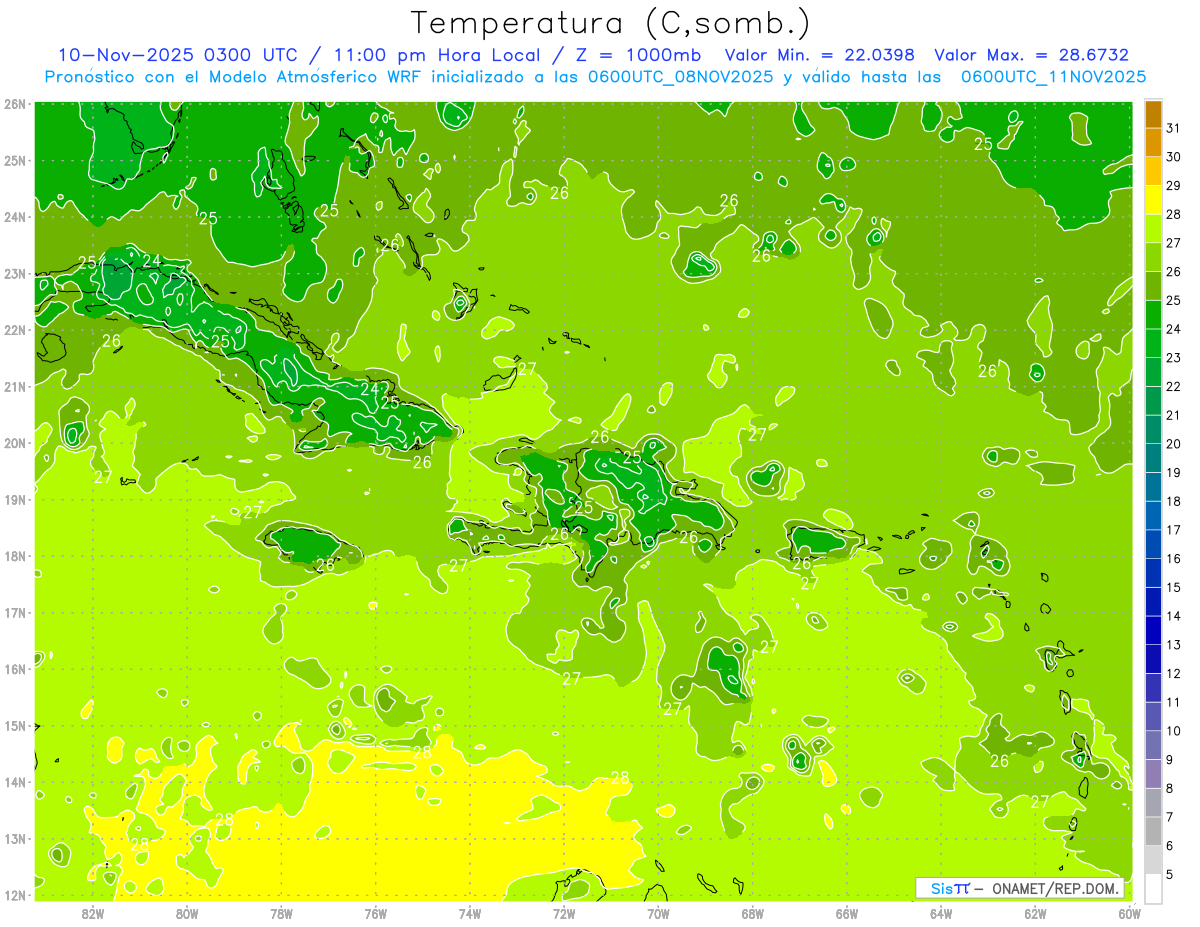
Task: Click the '18N' latitude axis label
Action: point(15,556)
